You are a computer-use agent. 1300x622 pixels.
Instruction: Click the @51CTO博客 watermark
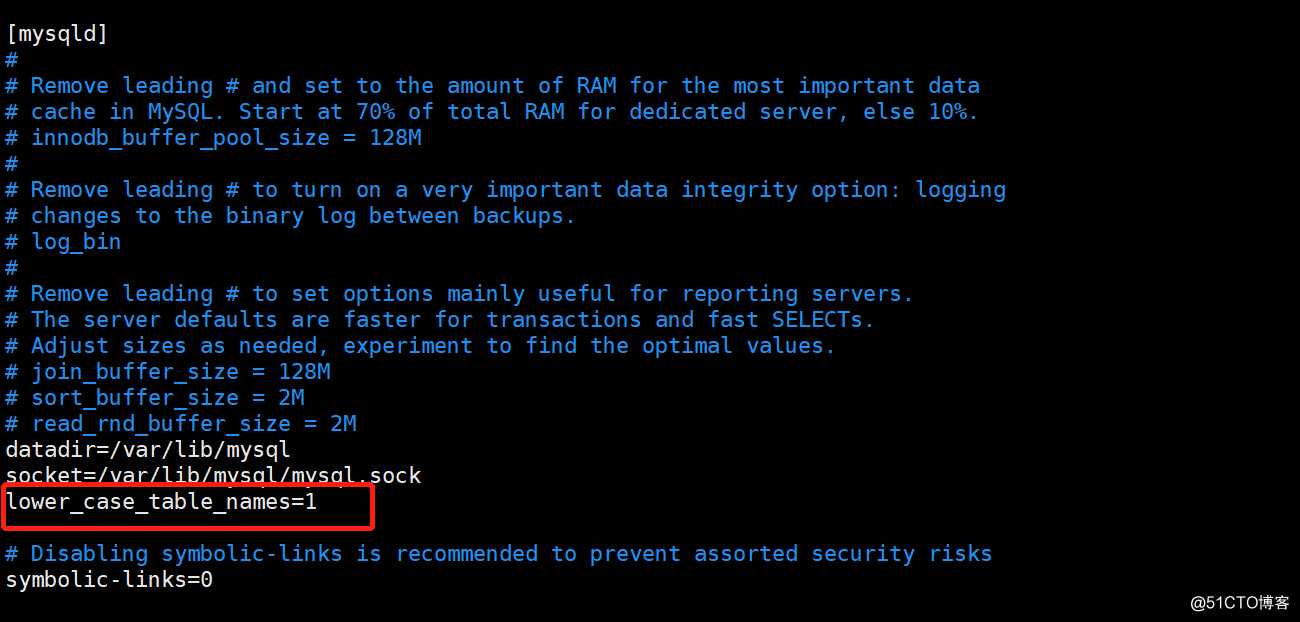pos(1240,603)
